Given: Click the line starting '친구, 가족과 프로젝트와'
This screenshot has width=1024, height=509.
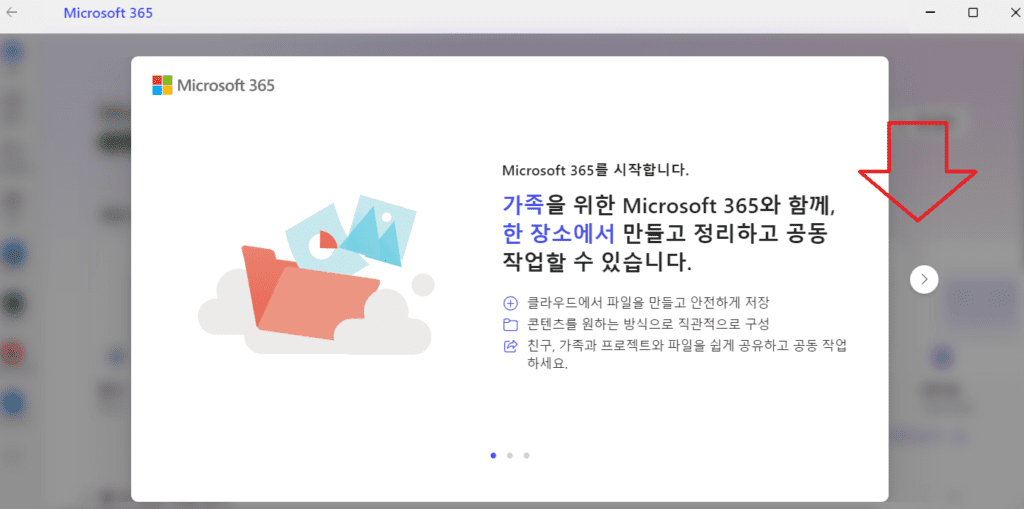Looking at the screenshot, I should [686, 355].
